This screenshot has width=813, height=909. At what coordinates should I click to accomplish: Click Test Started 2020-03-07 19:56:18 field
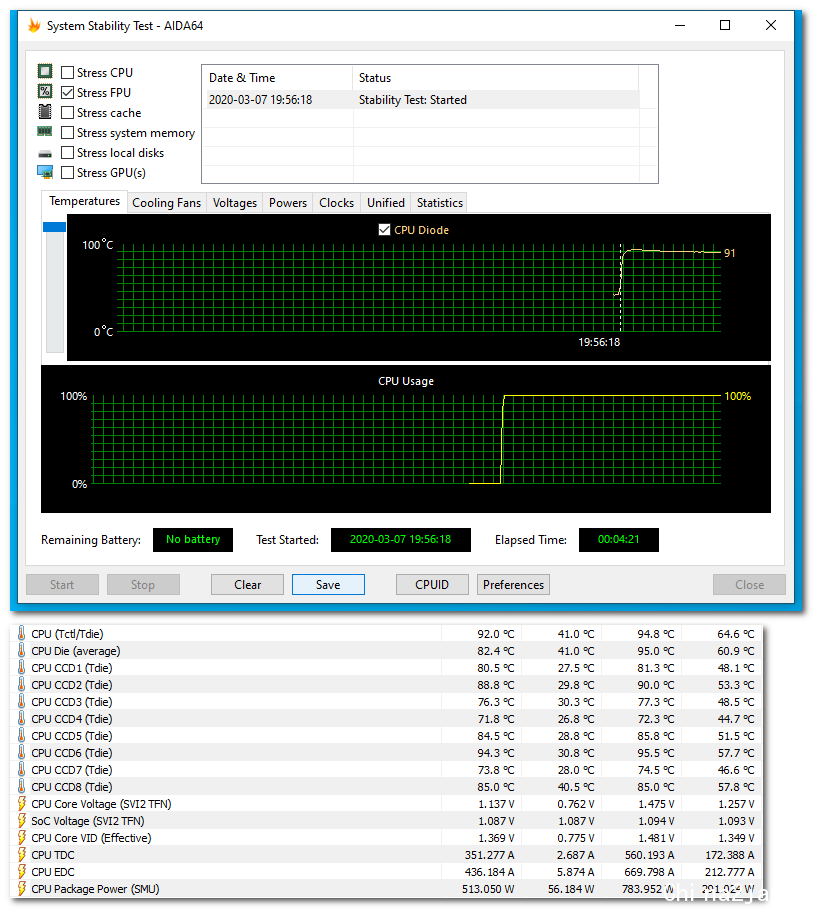click(401, 540)
